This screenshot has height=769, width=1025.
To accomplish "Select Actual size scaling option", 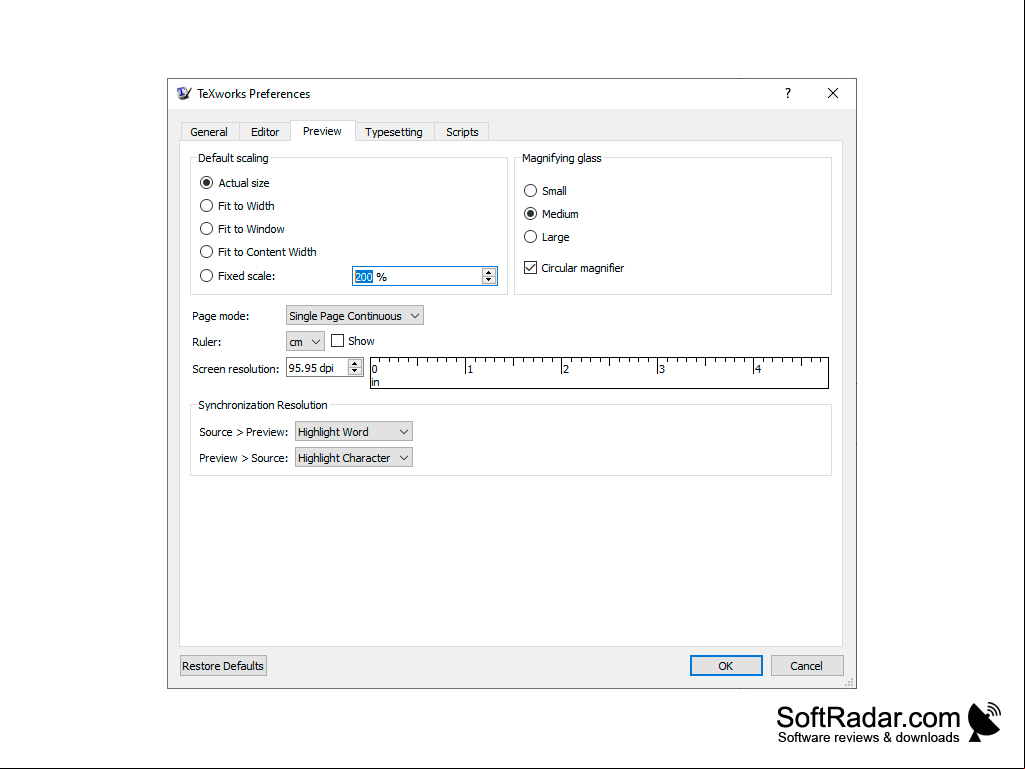I will click(235, 183).
